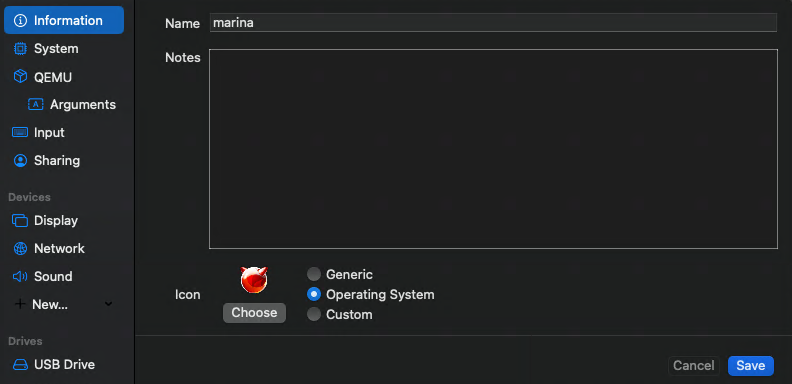
Task: Open the Network globe icon
Action: (x=20, y=249)
